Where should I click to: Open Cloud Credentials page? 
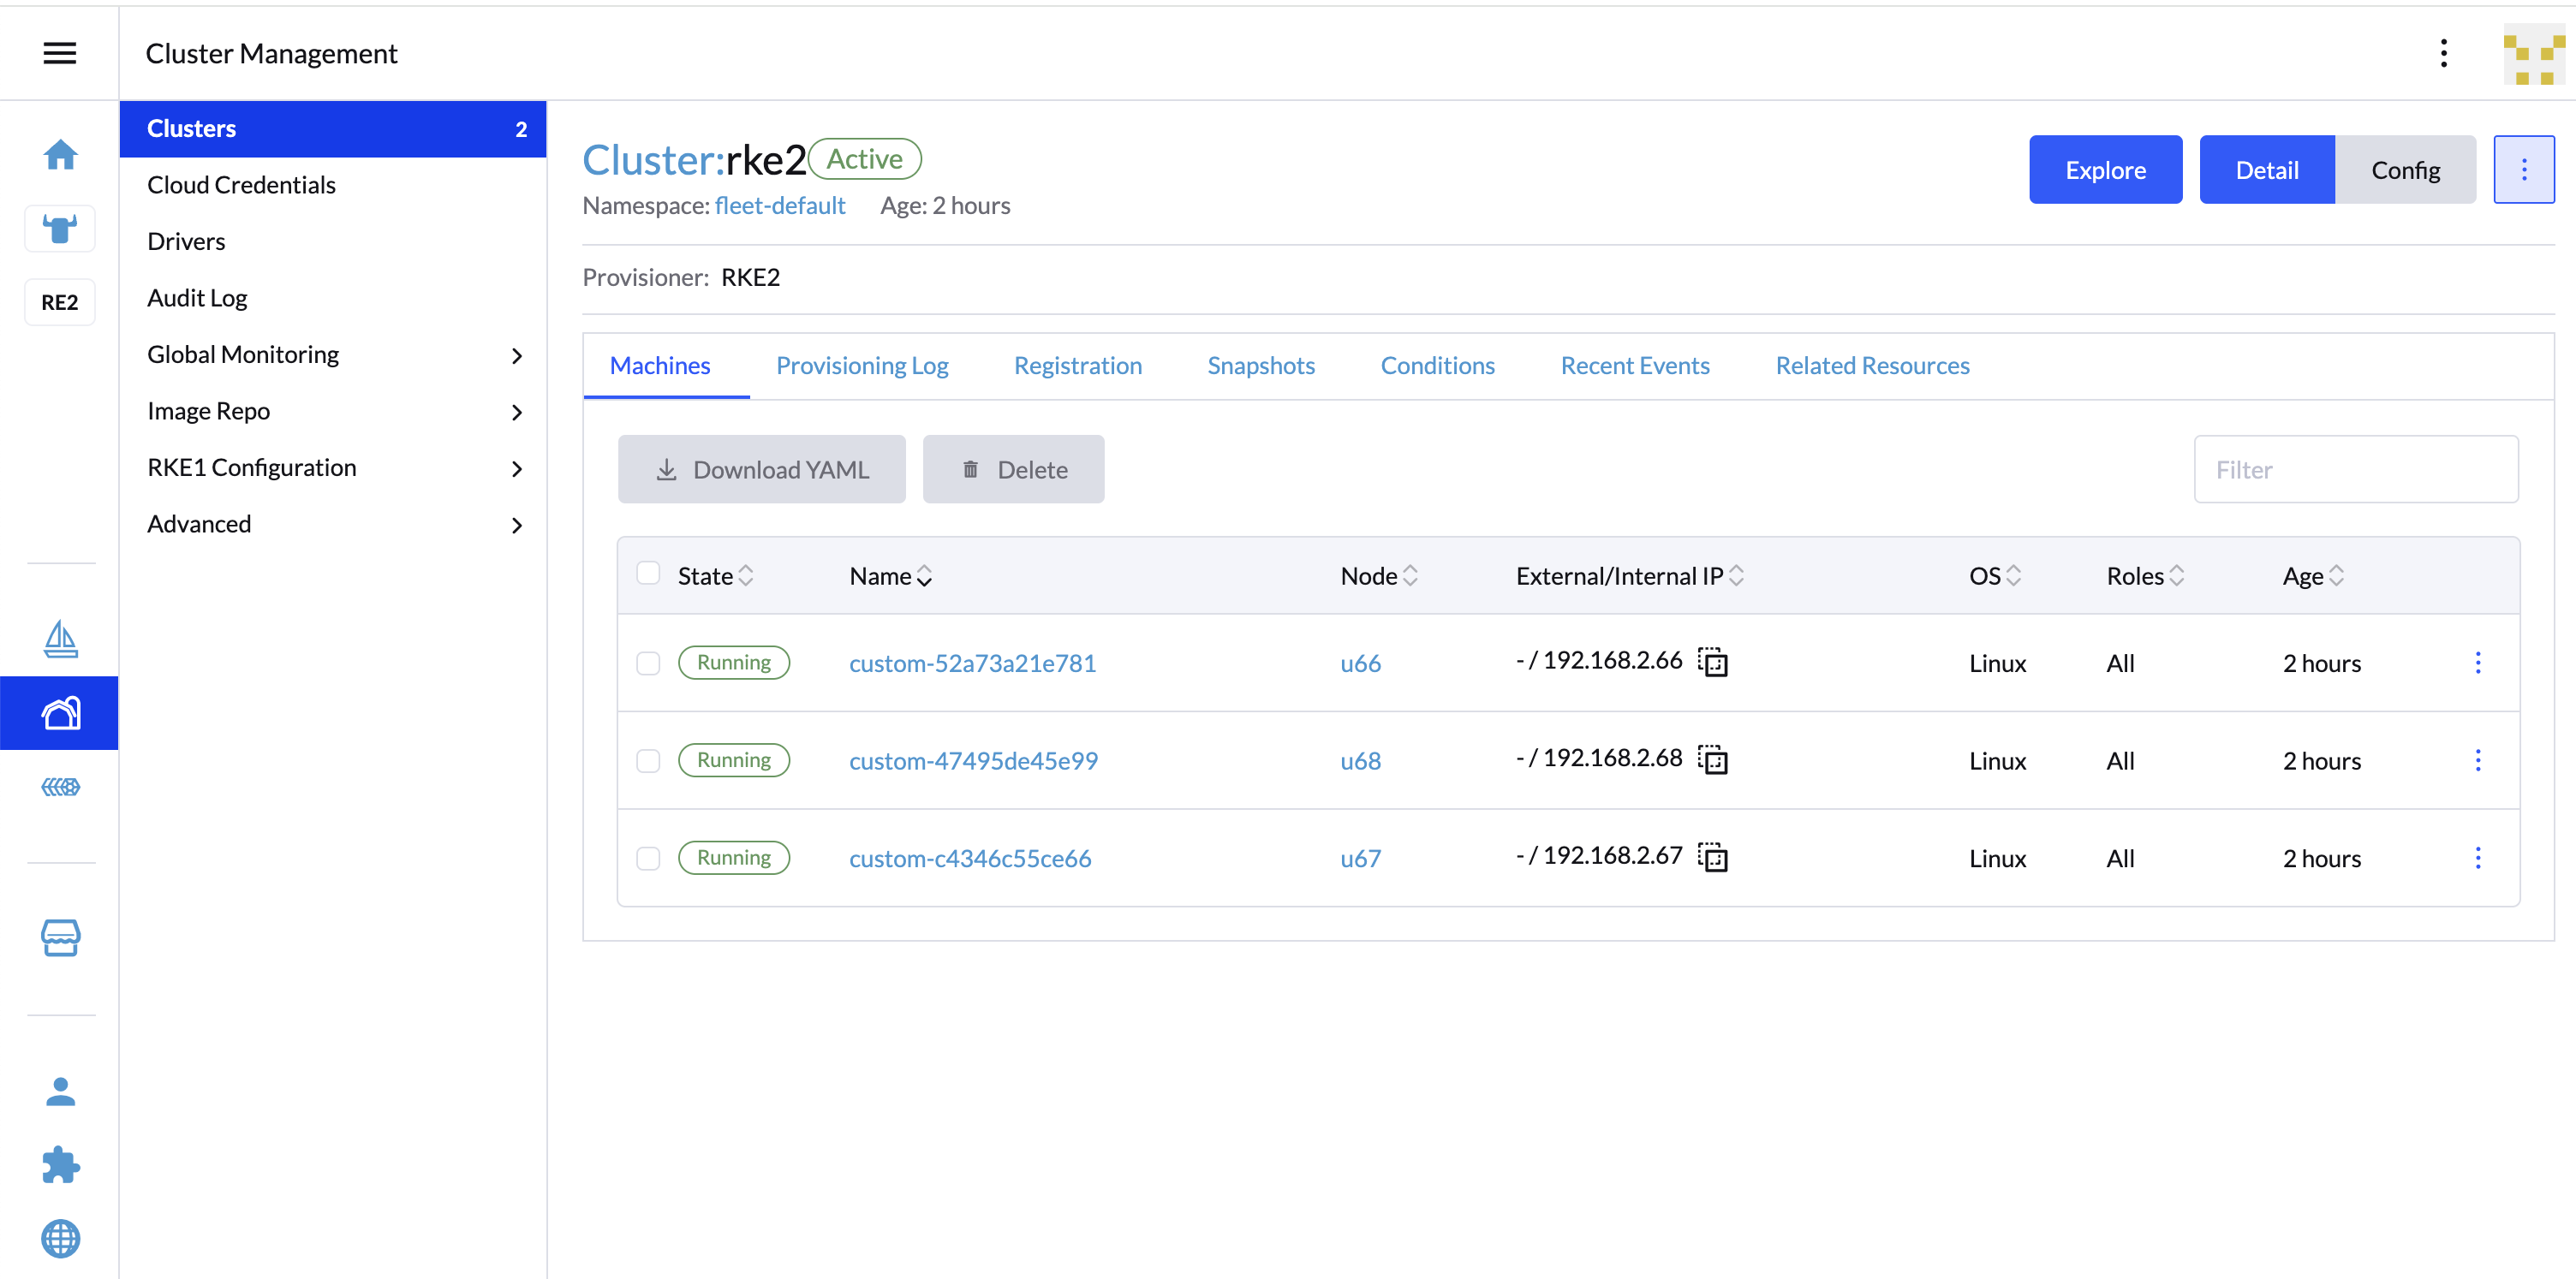coord(333,185)
